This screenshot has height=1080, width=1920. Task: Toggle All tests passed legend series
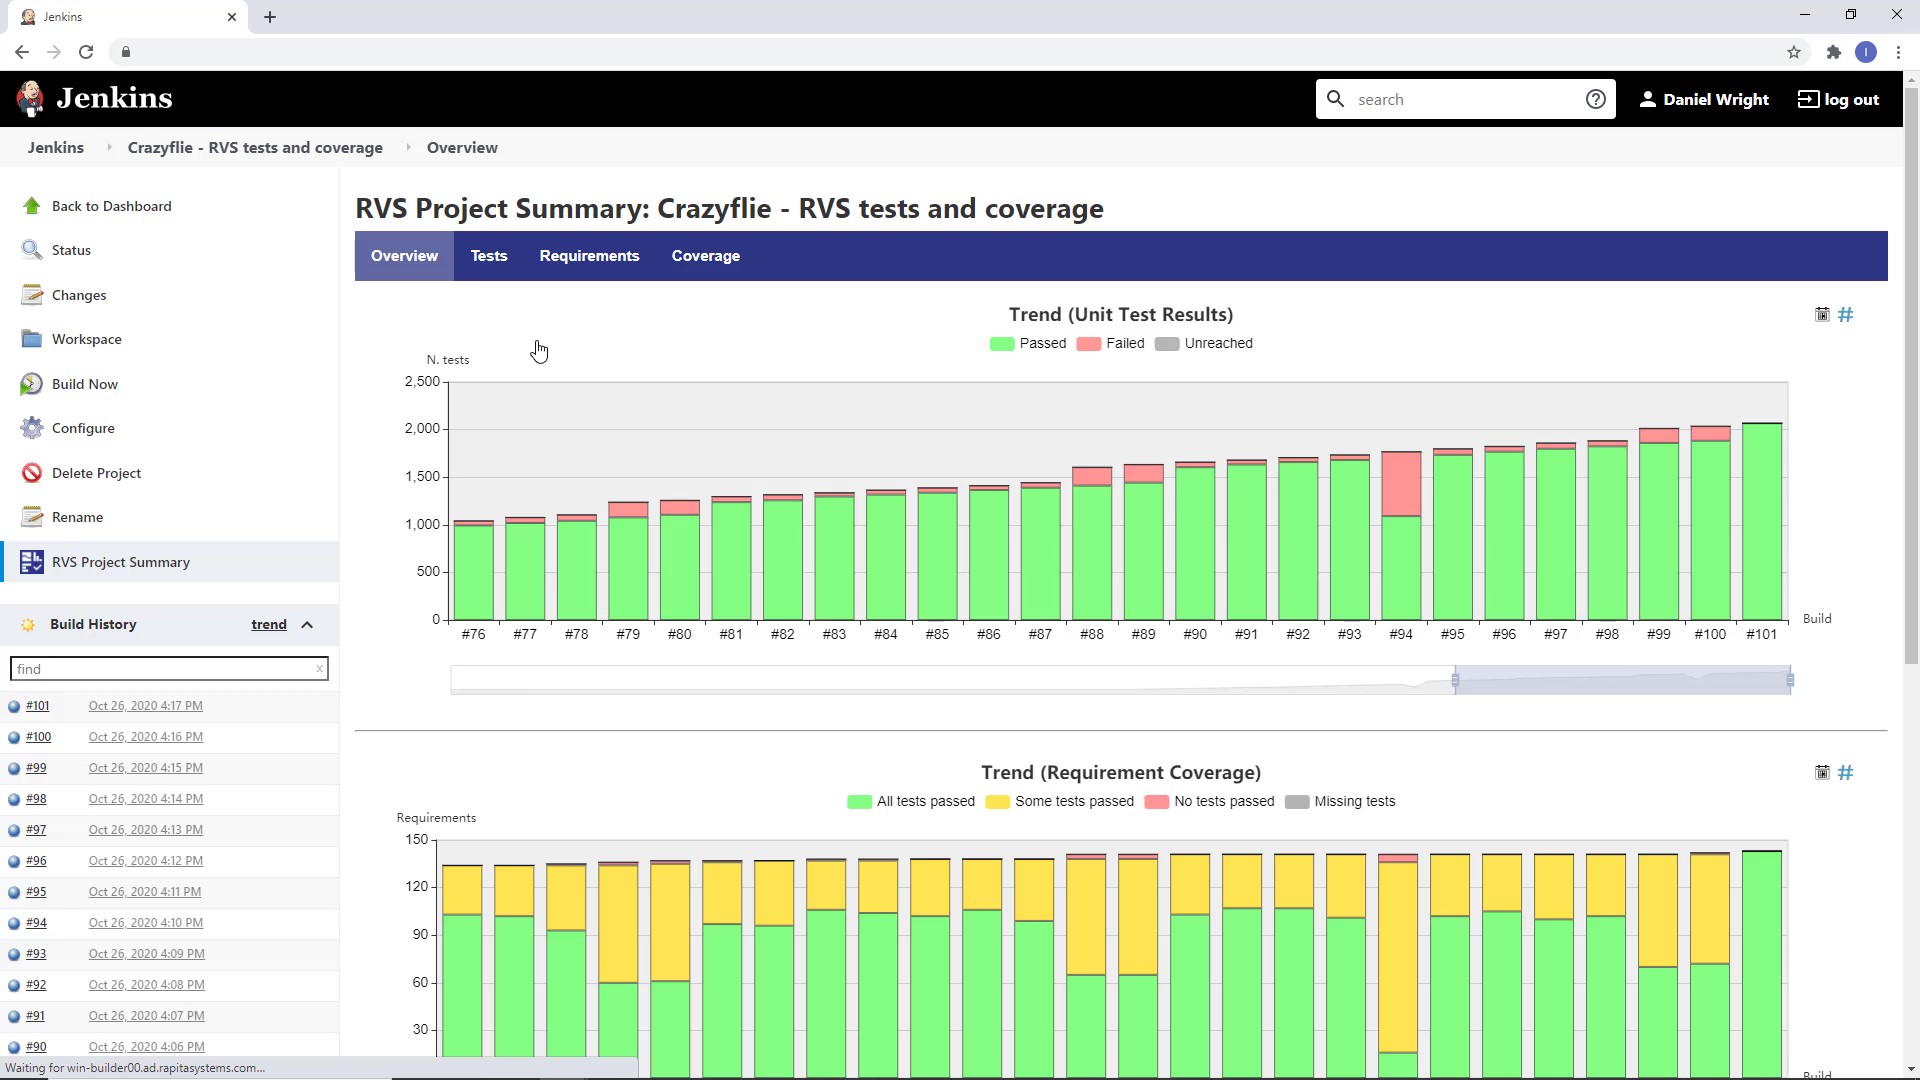[911, 802]
